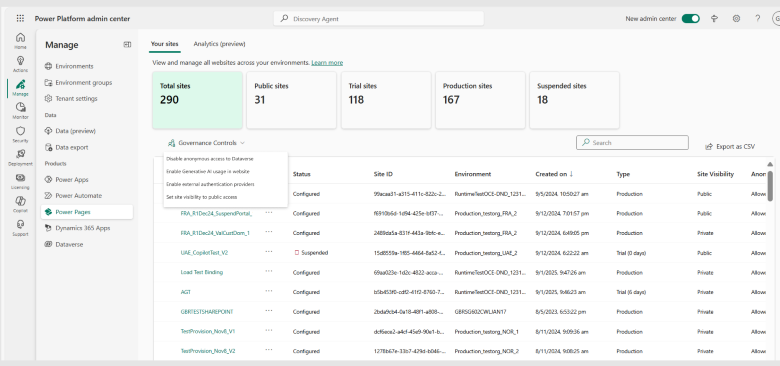Screen dimensions: 780x366
Task: Open more options for FRA_R1Dec24_ValCustDom_1 site
Action: click(269, 232)
